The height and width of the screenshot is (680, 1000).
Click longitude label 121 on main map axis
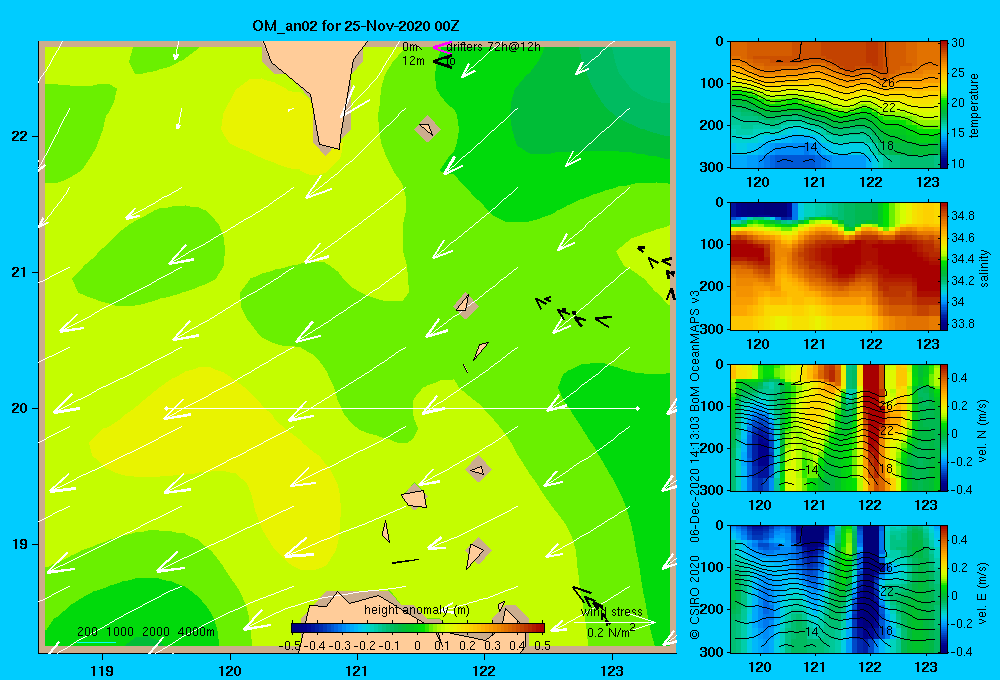pyautogui.click(x=357, y=670)
